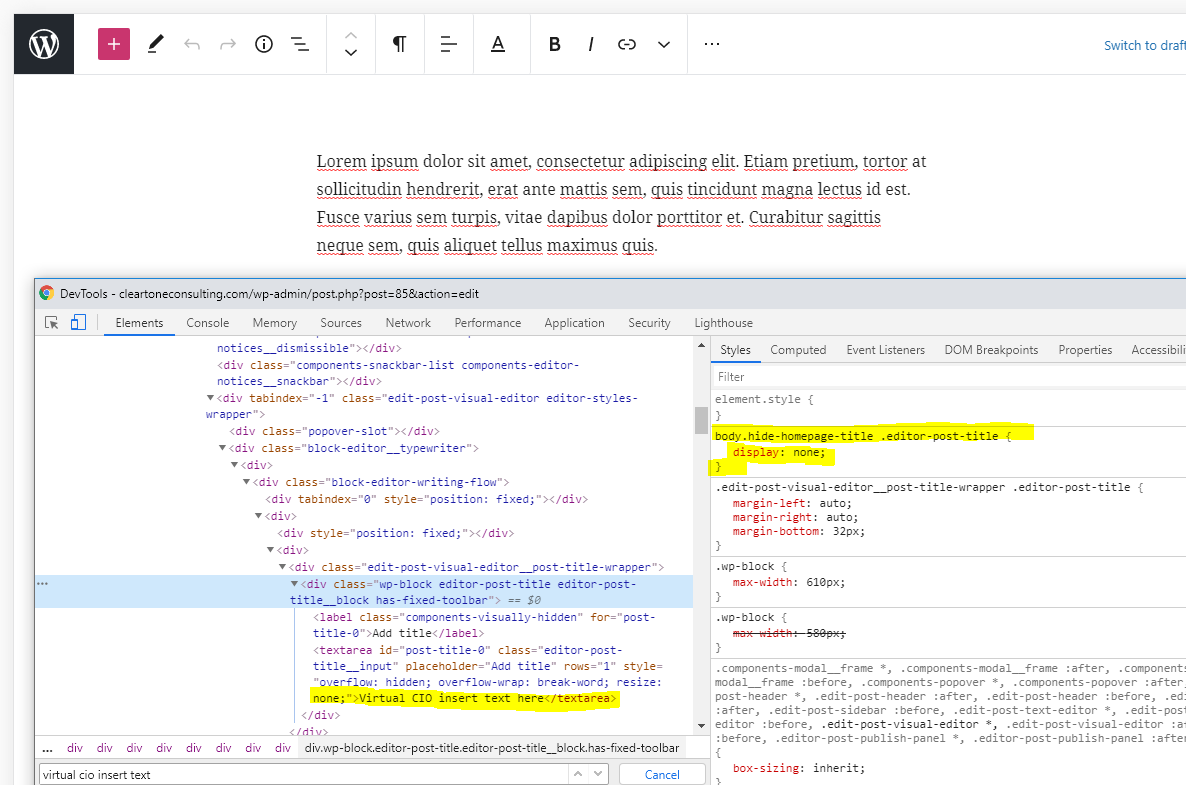Toggle italic formatting
Screen dimensions: 1186x785
coord(591,44)
